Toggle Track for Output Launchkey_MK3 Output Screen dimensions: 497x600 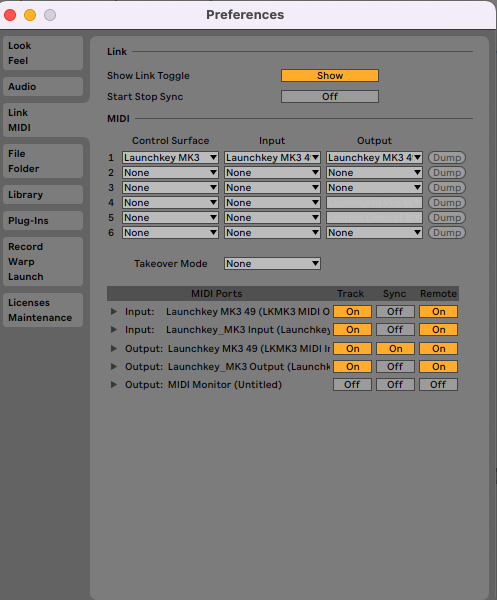[x=352, y=367]
